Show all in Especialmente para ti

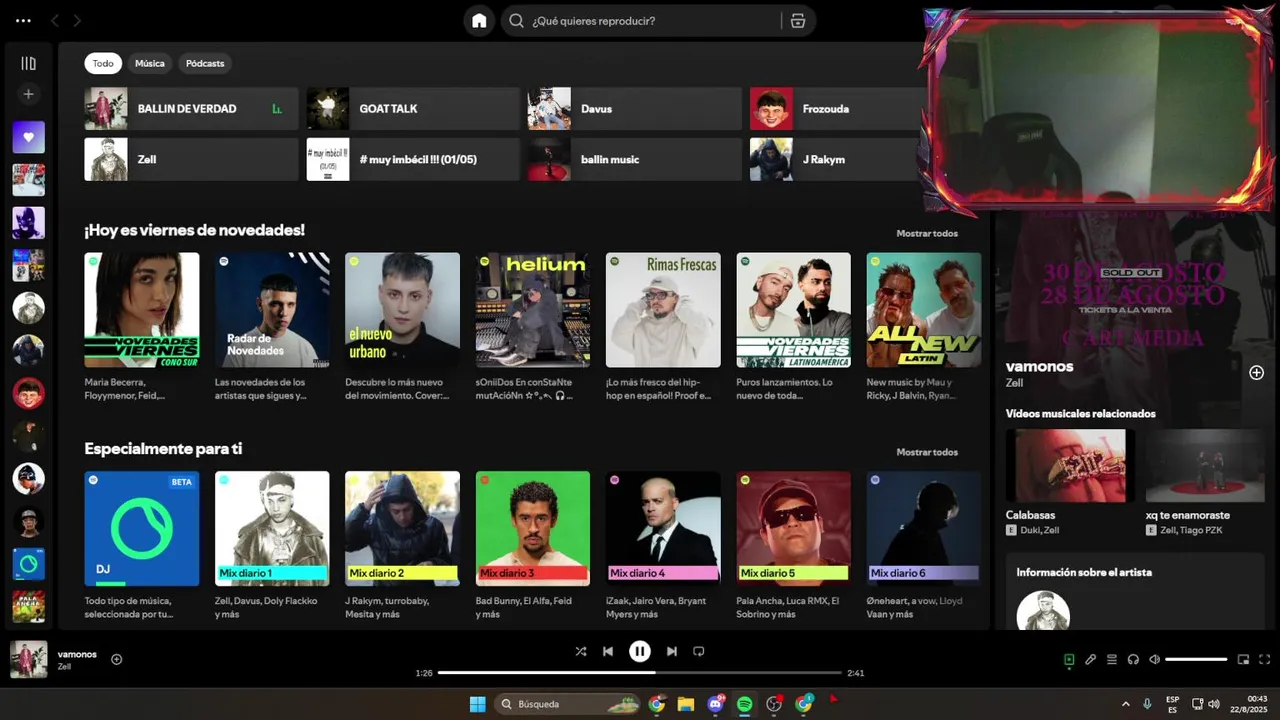927,452
